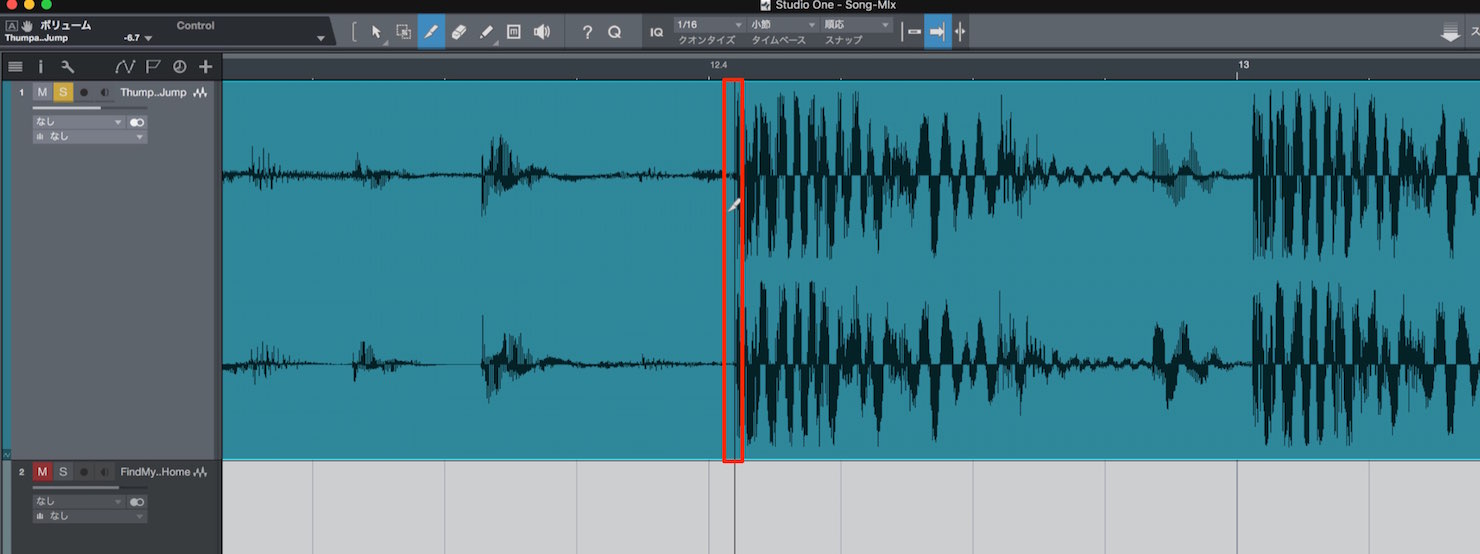The image size is (1480, 554).
Task: Open the 小節 timebase dropdown
Action: (x=784, y=24)
